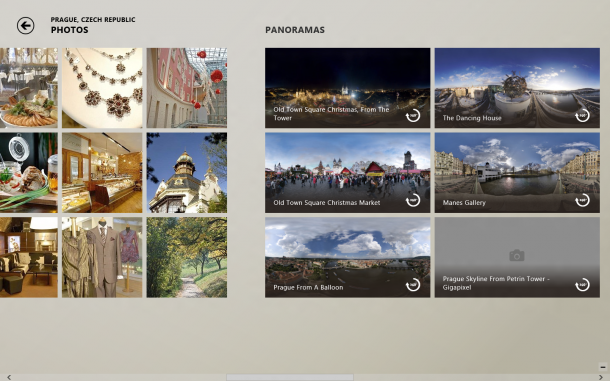Open the golden-domed church photo
The image size is (610, 381).
click(x=187, y=173)
